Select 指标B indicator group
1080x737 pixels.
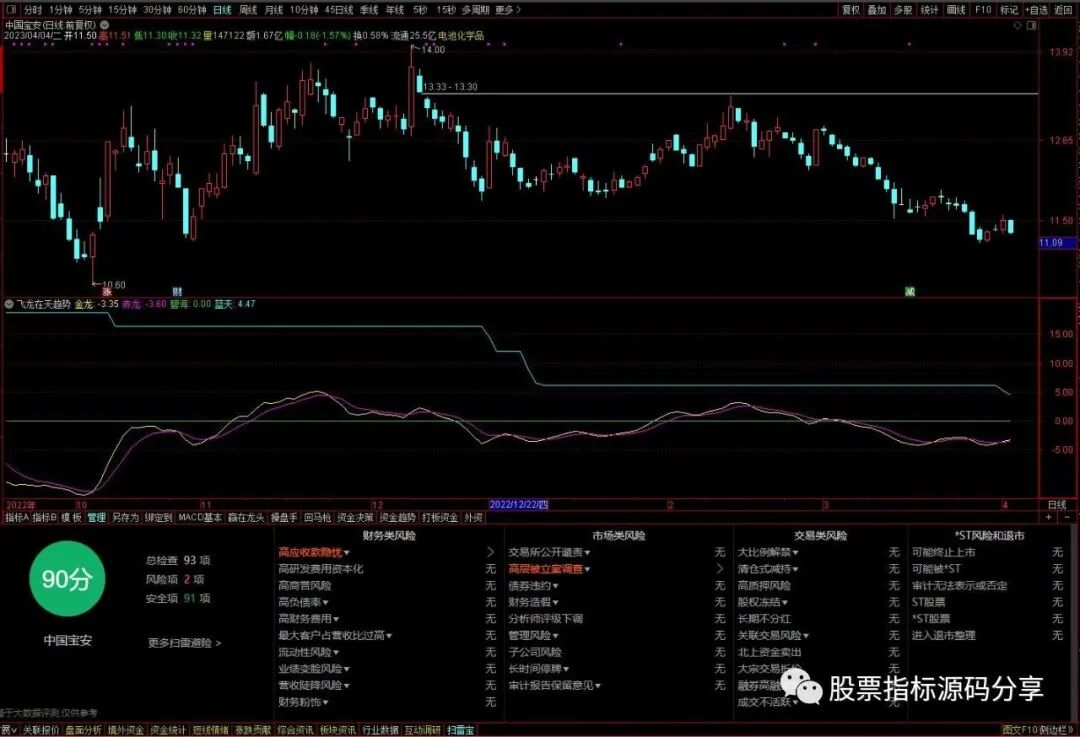(x=45, y=517)
